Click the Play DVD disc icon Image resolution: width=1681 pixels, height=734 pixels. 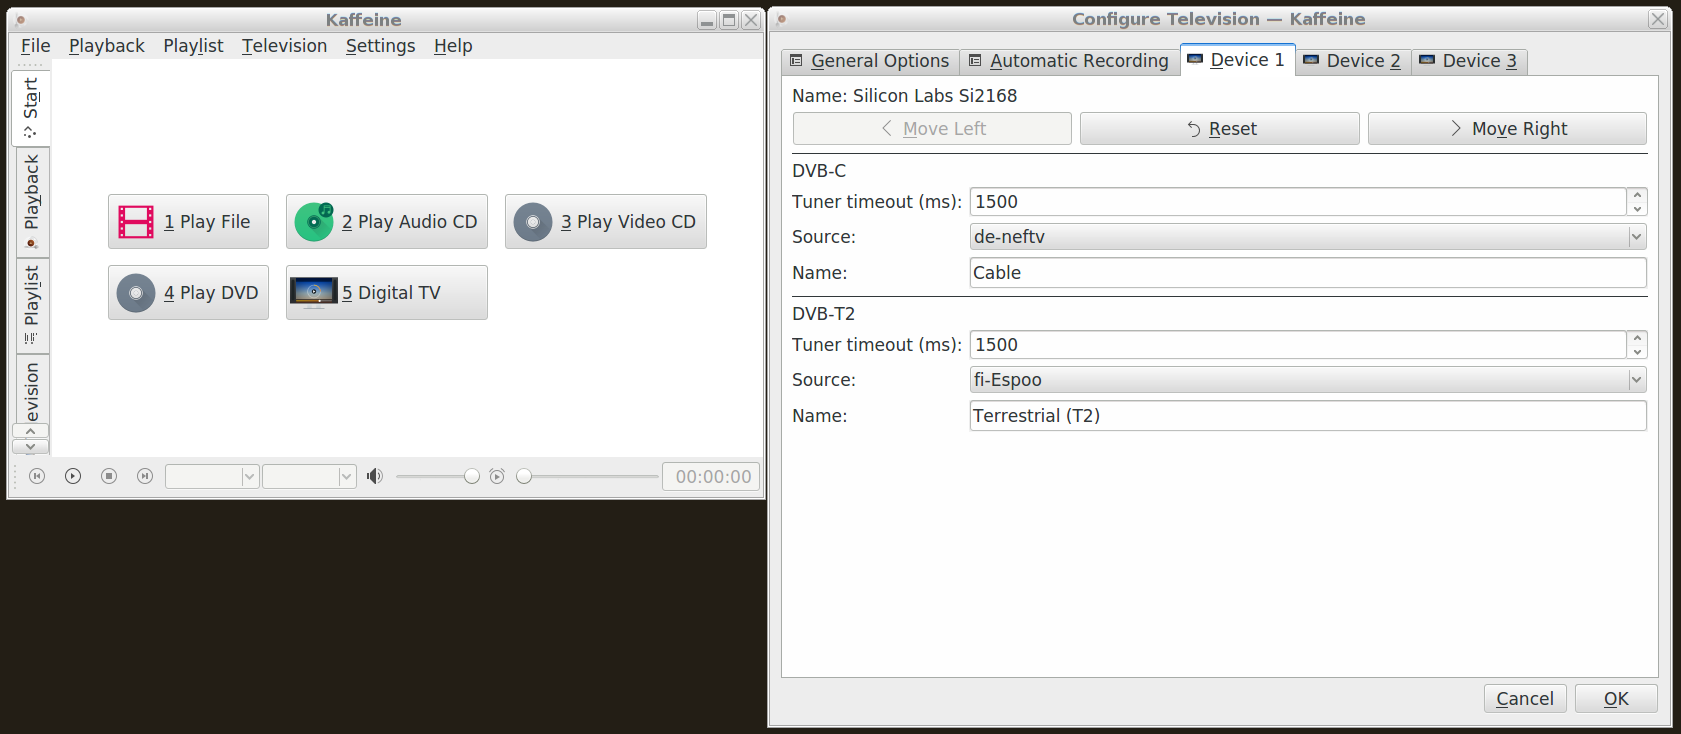tap(136, 293)
